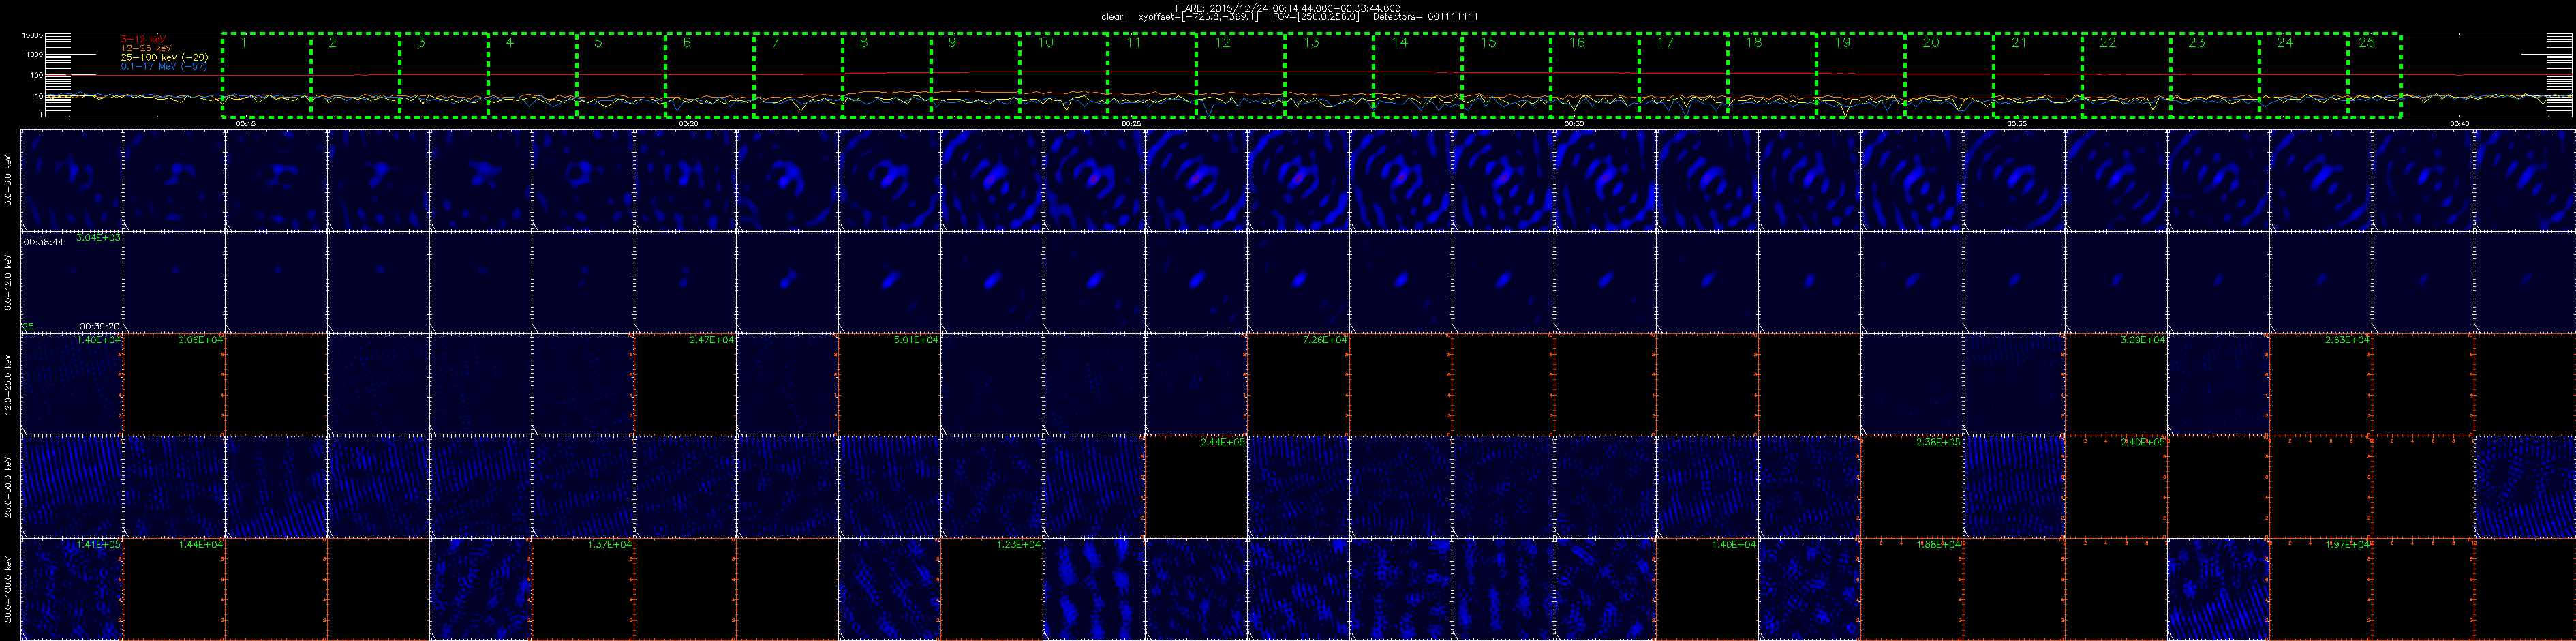Open the black panel labeled 2.06E+04
Viewport: 2576px width, 641px height.
174,385
